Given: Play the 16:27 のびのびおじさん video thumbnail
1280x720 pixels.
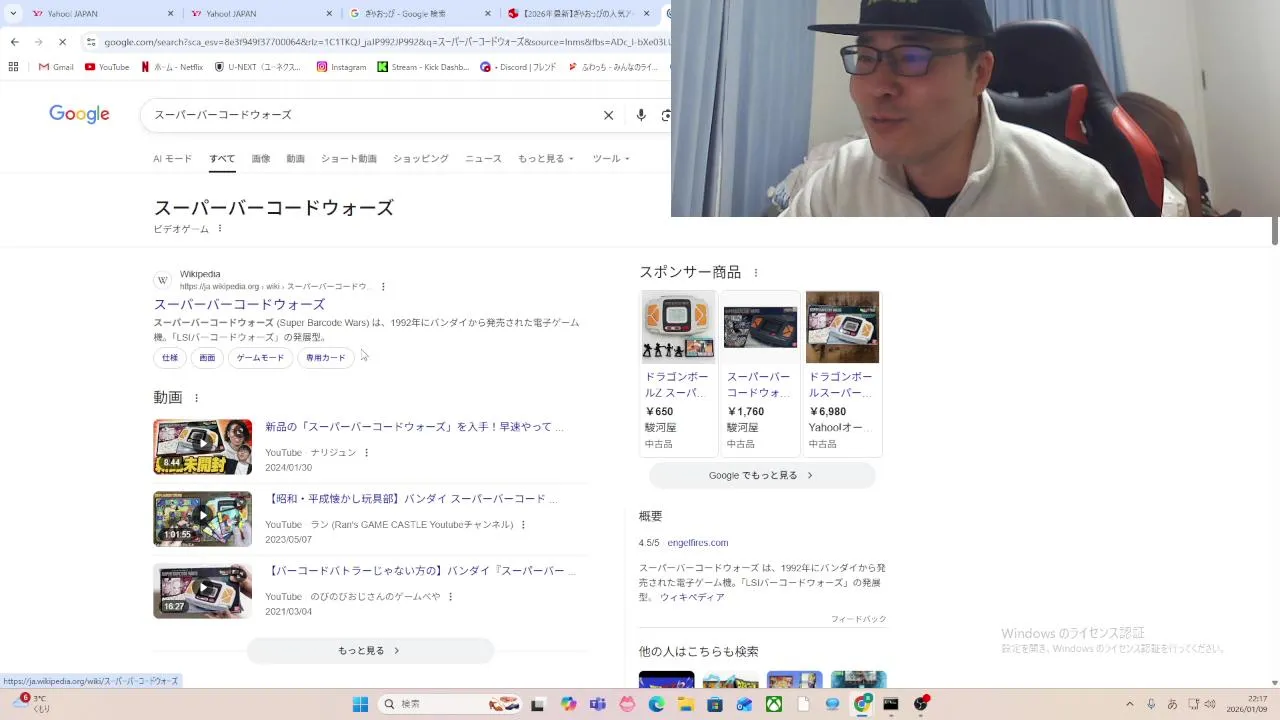Looking at the screenshot, I should pos(202,591).
